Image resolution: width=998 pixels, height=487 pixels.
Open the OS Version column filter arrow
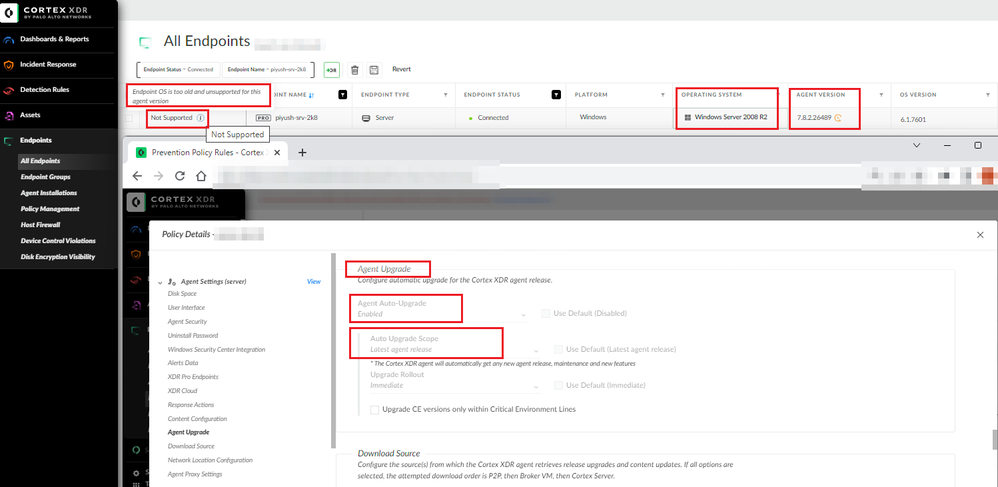click(x=987, y=95)
